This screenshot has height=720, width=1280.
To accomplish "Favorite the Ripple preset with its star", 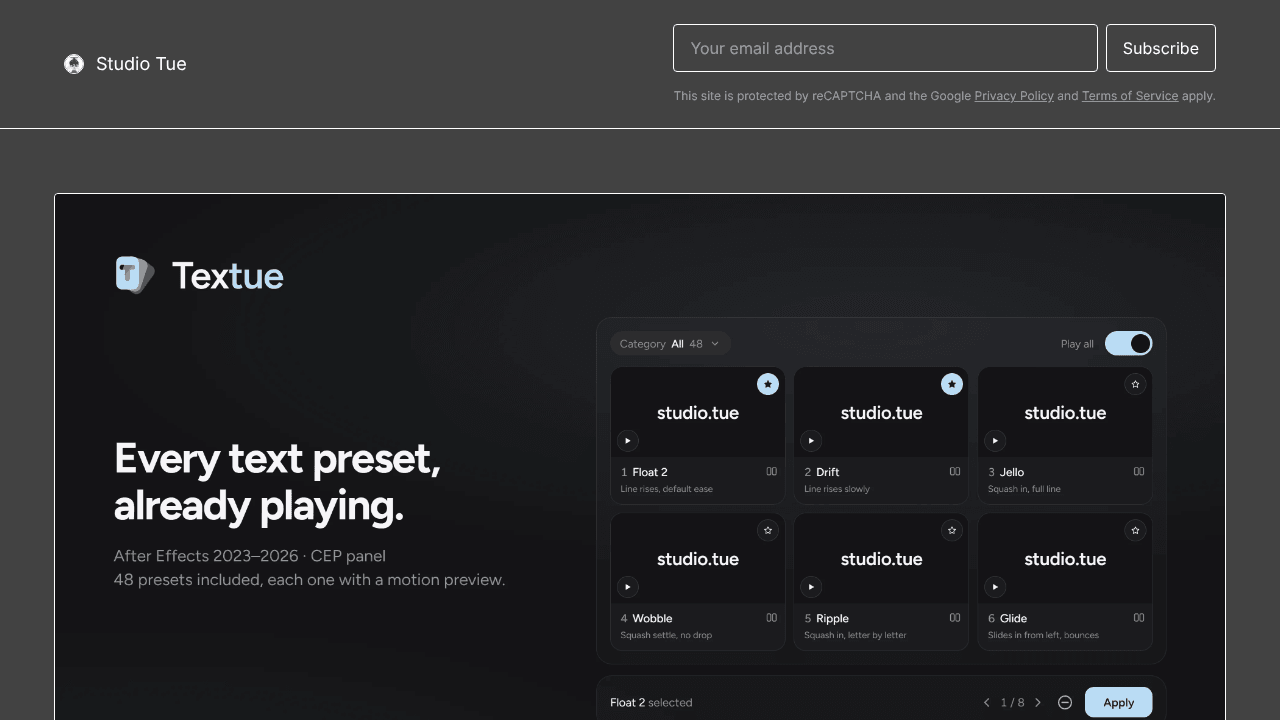I will coord(952,530).
